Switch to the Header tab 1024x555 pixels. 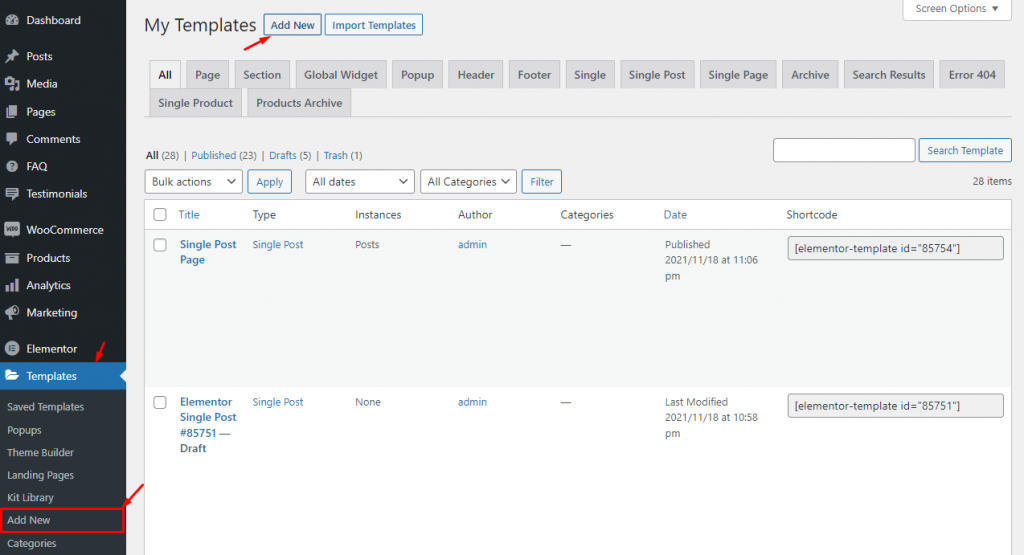click(x=476, y=75)
